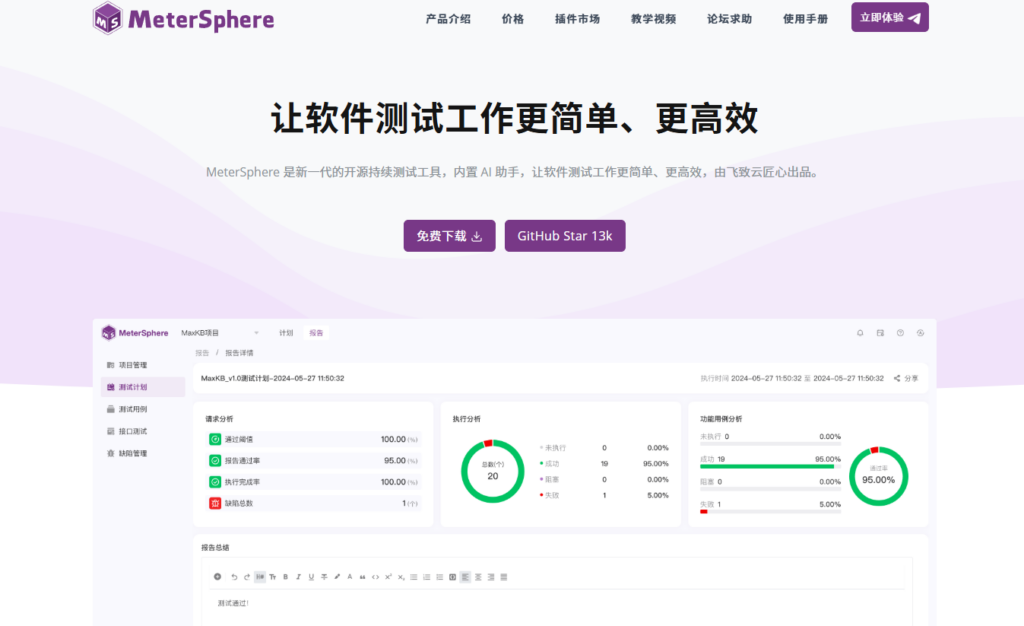Click the undo icon in the report editor
This screenshot has height=626, width=1024.
(x=234, y=577)
